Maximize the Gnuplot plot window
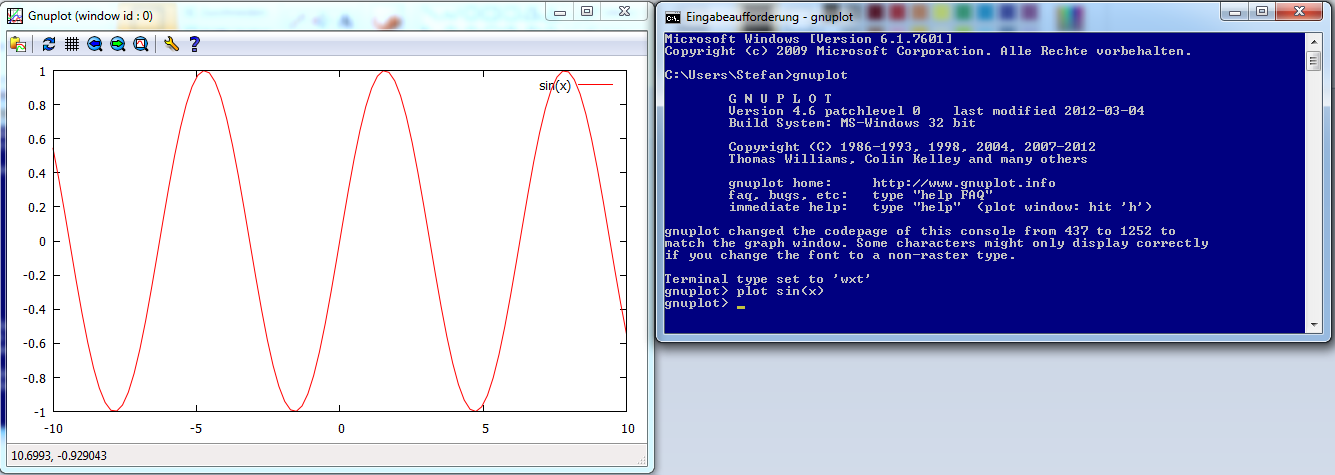 (x=588, y=11)
